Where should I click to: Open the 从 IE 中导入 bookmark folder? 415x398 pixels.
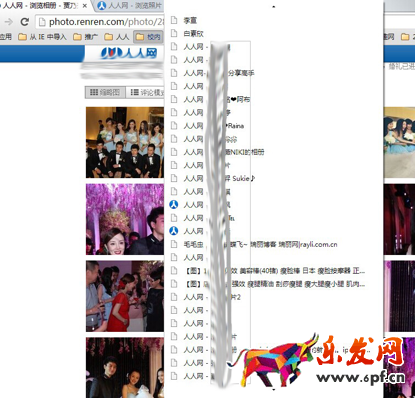(42, 36)
